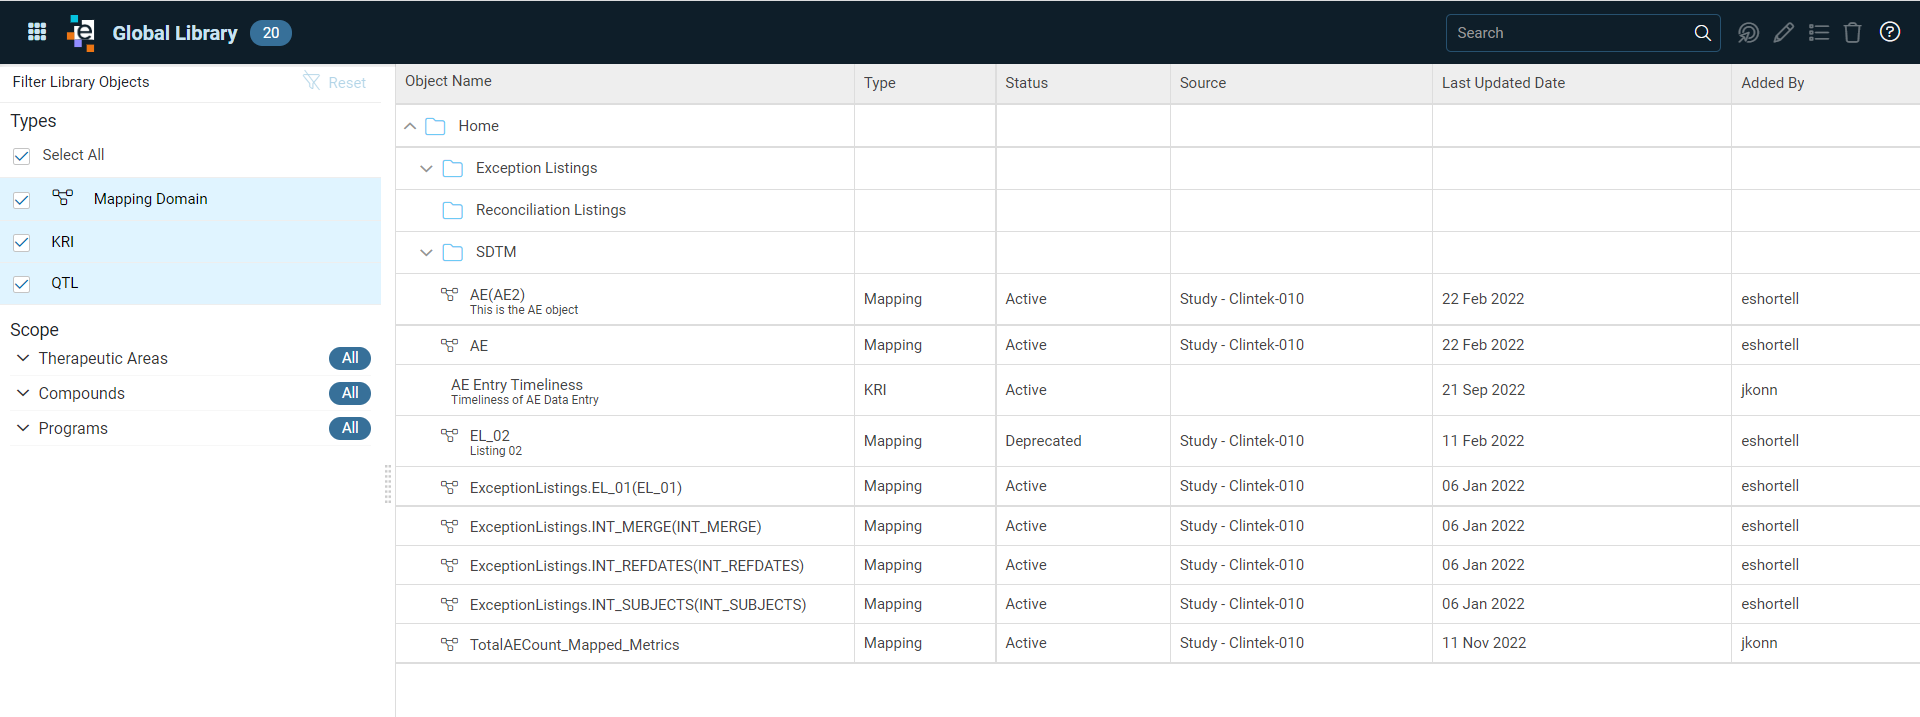This screenshot has height=717, width=1920.
Task: Click the All badge next to Compounds
Action: (350, 393)
